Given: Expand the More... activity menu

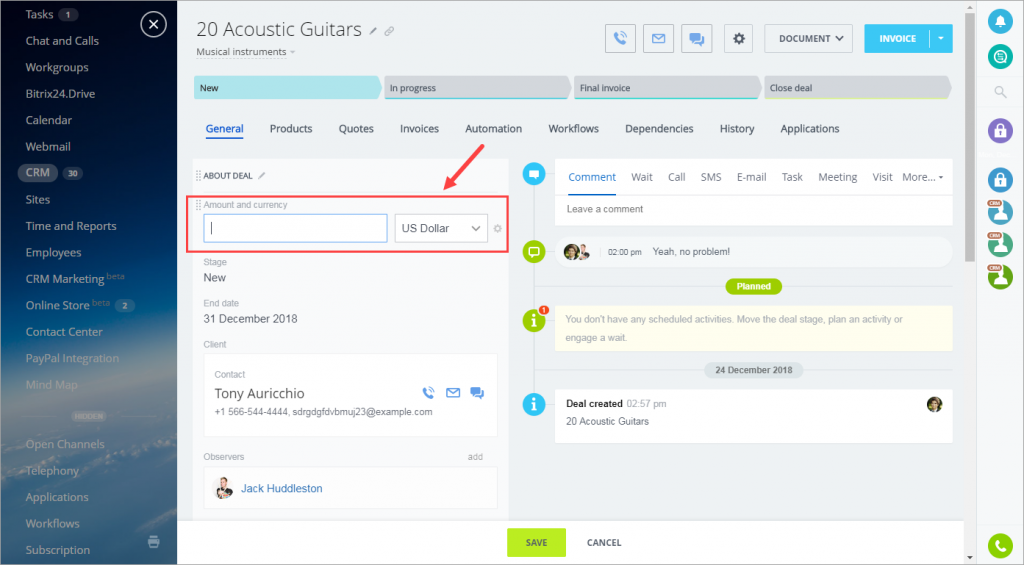Looking at the screenshot, I should pyautogui.click(x=922, y=177).
